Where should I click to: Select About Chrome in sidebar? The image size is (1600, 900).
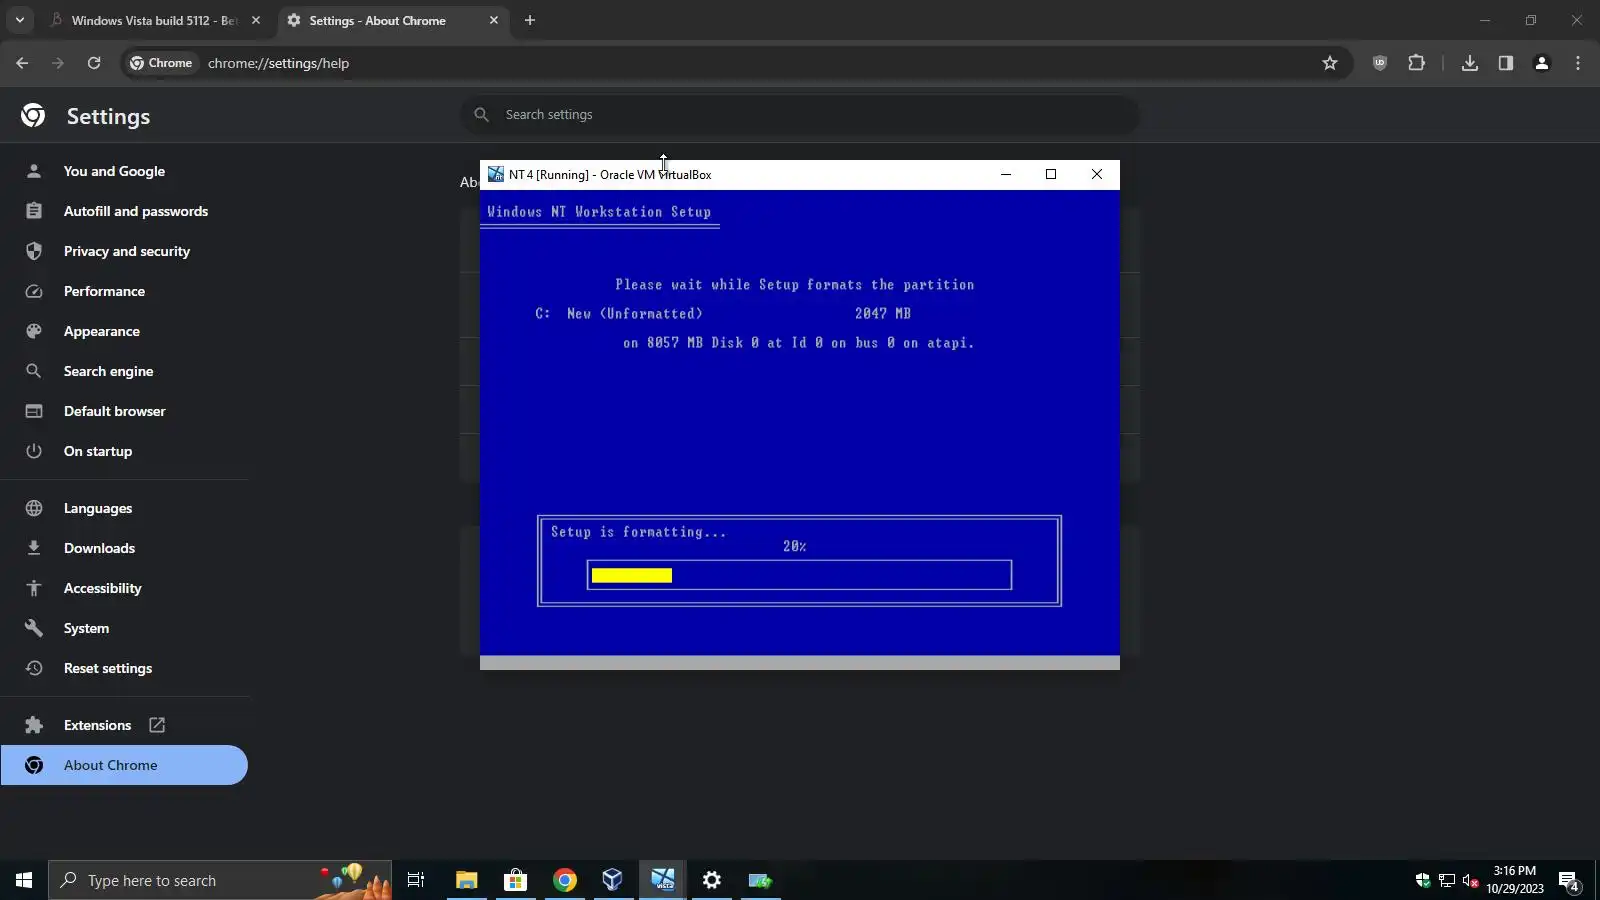pos(124,765)
